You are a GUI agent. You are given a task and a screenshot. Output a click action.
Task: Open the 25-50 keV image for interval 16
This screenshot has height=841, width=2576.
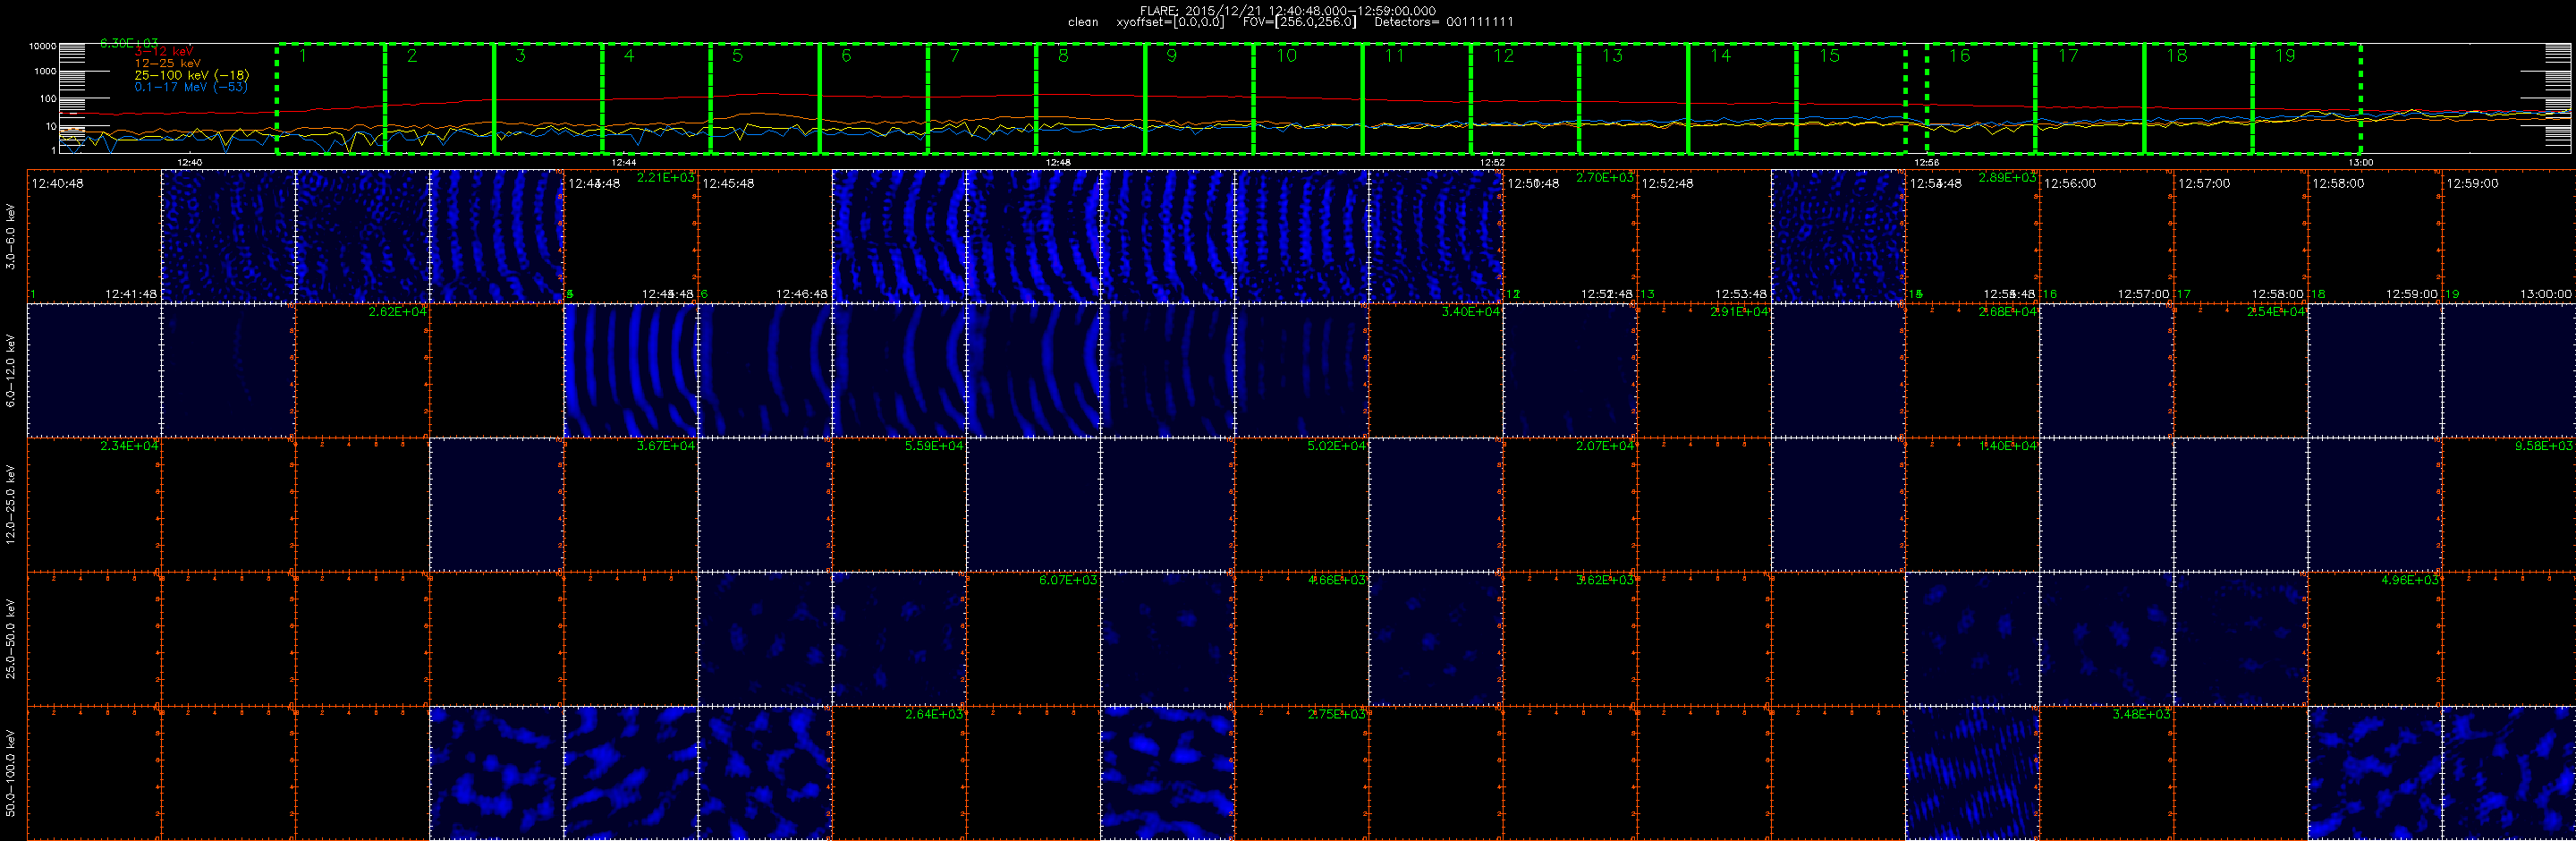[x=2106, y=639]
